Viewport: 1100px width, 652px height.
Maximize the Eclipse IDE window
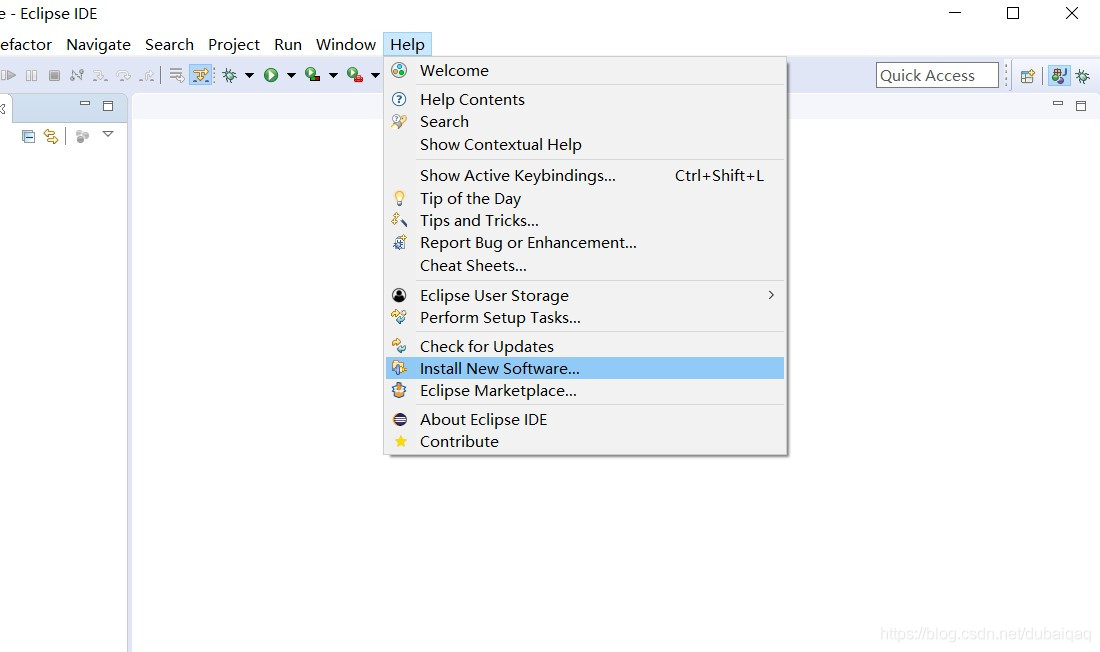pos(1013,13)
